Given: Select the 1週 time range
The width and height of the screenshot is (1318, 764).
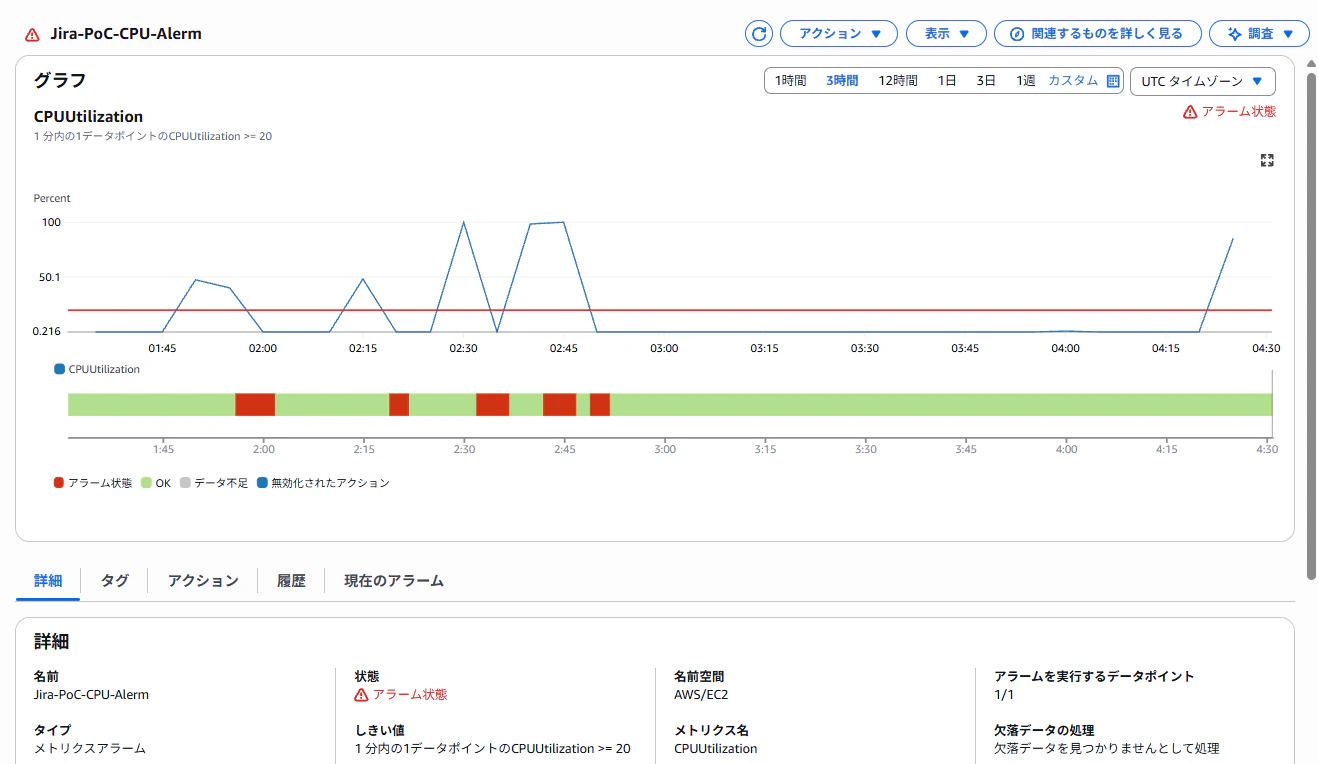Looking at the screenshot, I should [x=1026, y=81].
